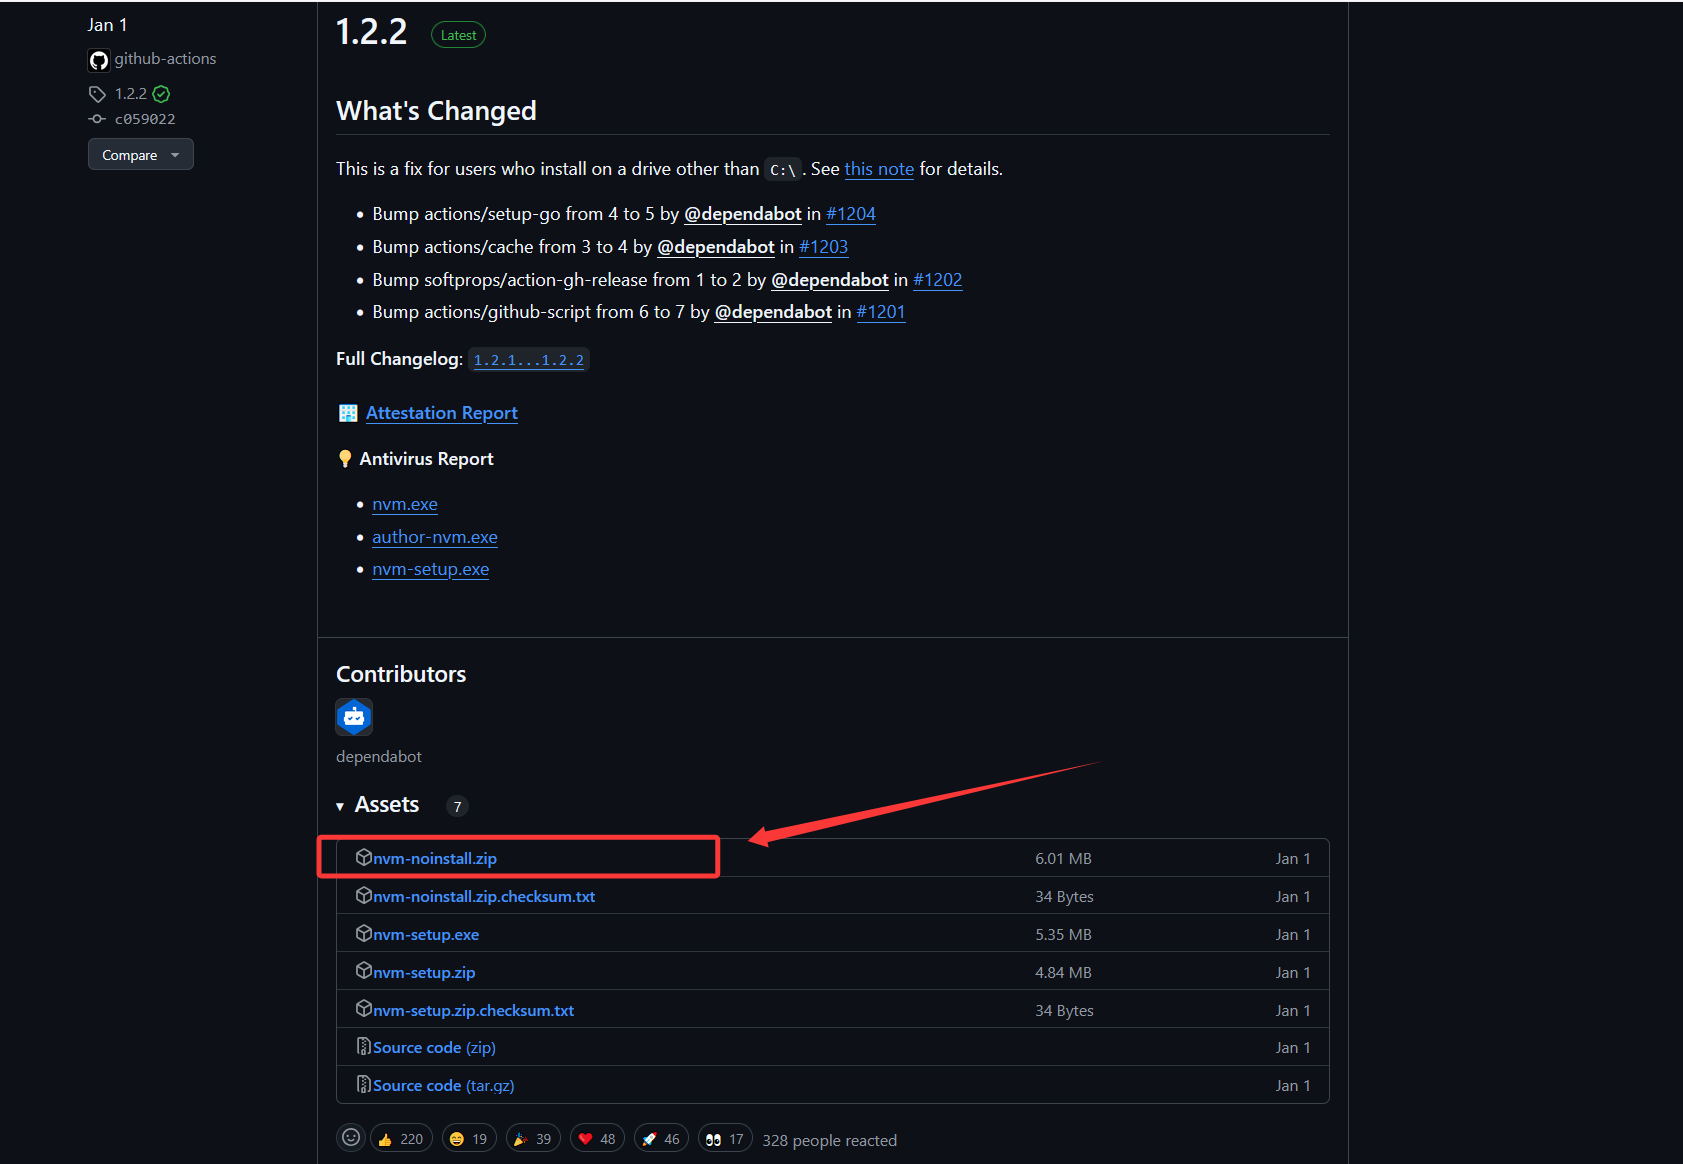Viewport: 1683px width, 1164px height.
Task: Toggle the hooray reaction with 39
Action: tap(533, 1139)
